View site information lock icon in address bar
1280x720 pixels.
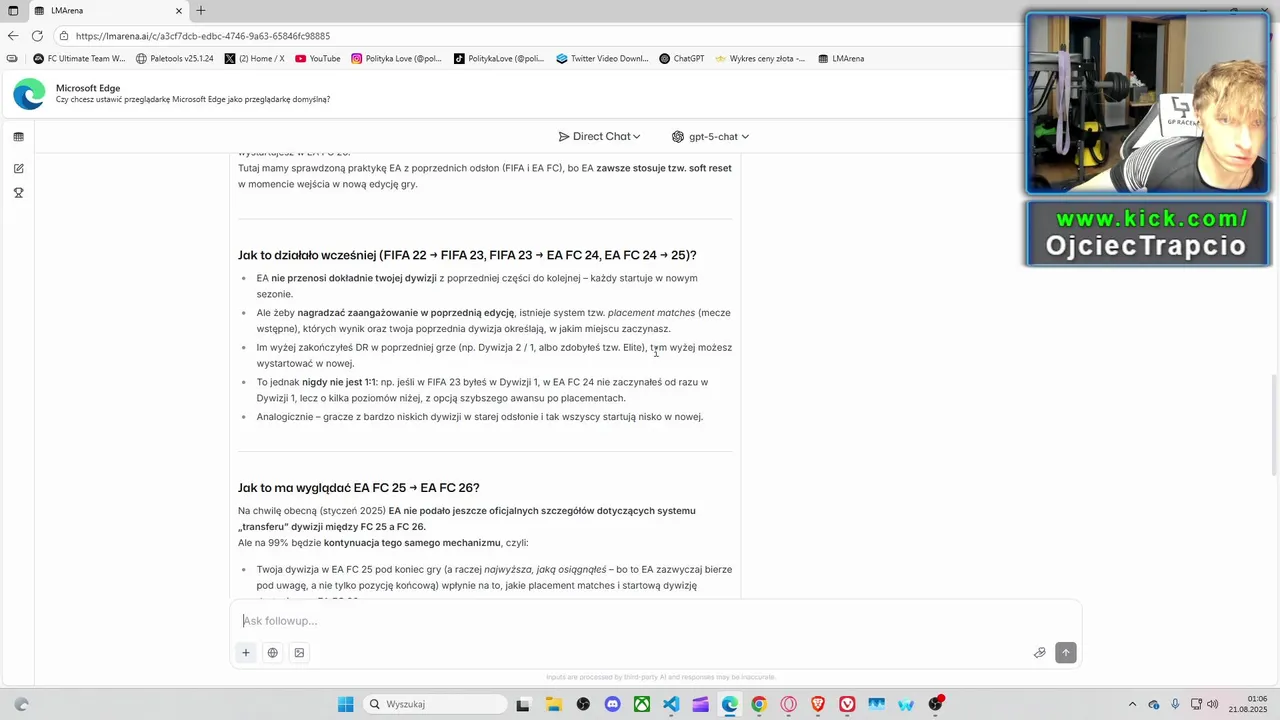[x=64, y=36]
